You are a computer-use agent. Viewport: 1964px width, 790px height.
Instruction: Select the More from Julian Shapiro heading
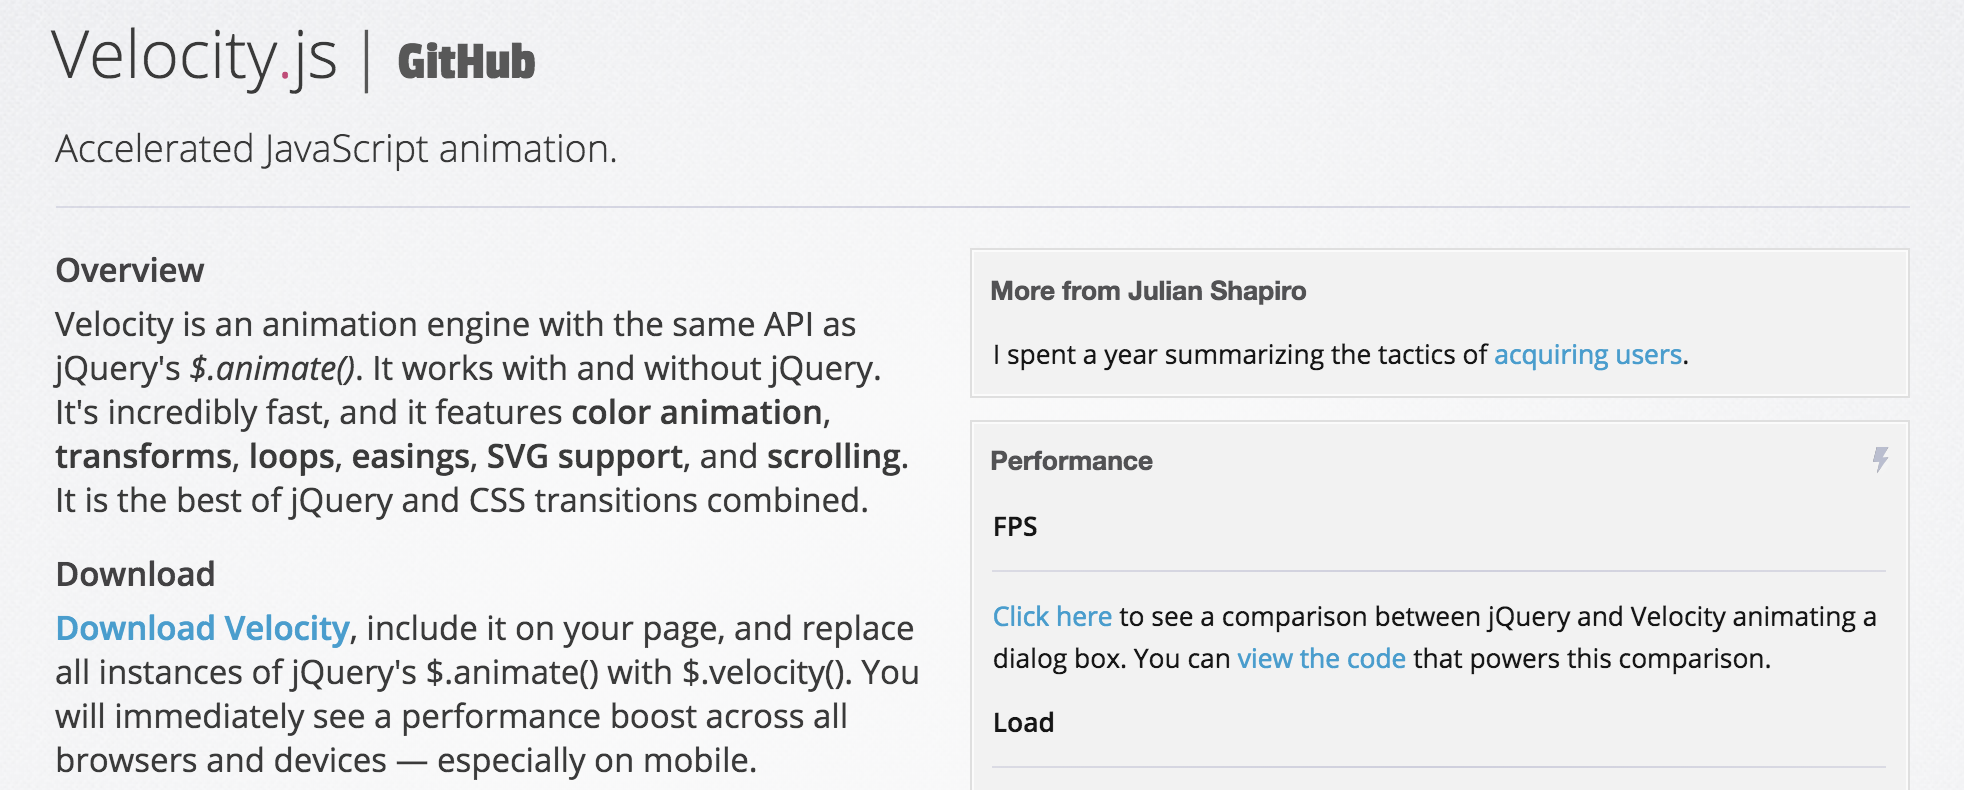coord(1148,291)
